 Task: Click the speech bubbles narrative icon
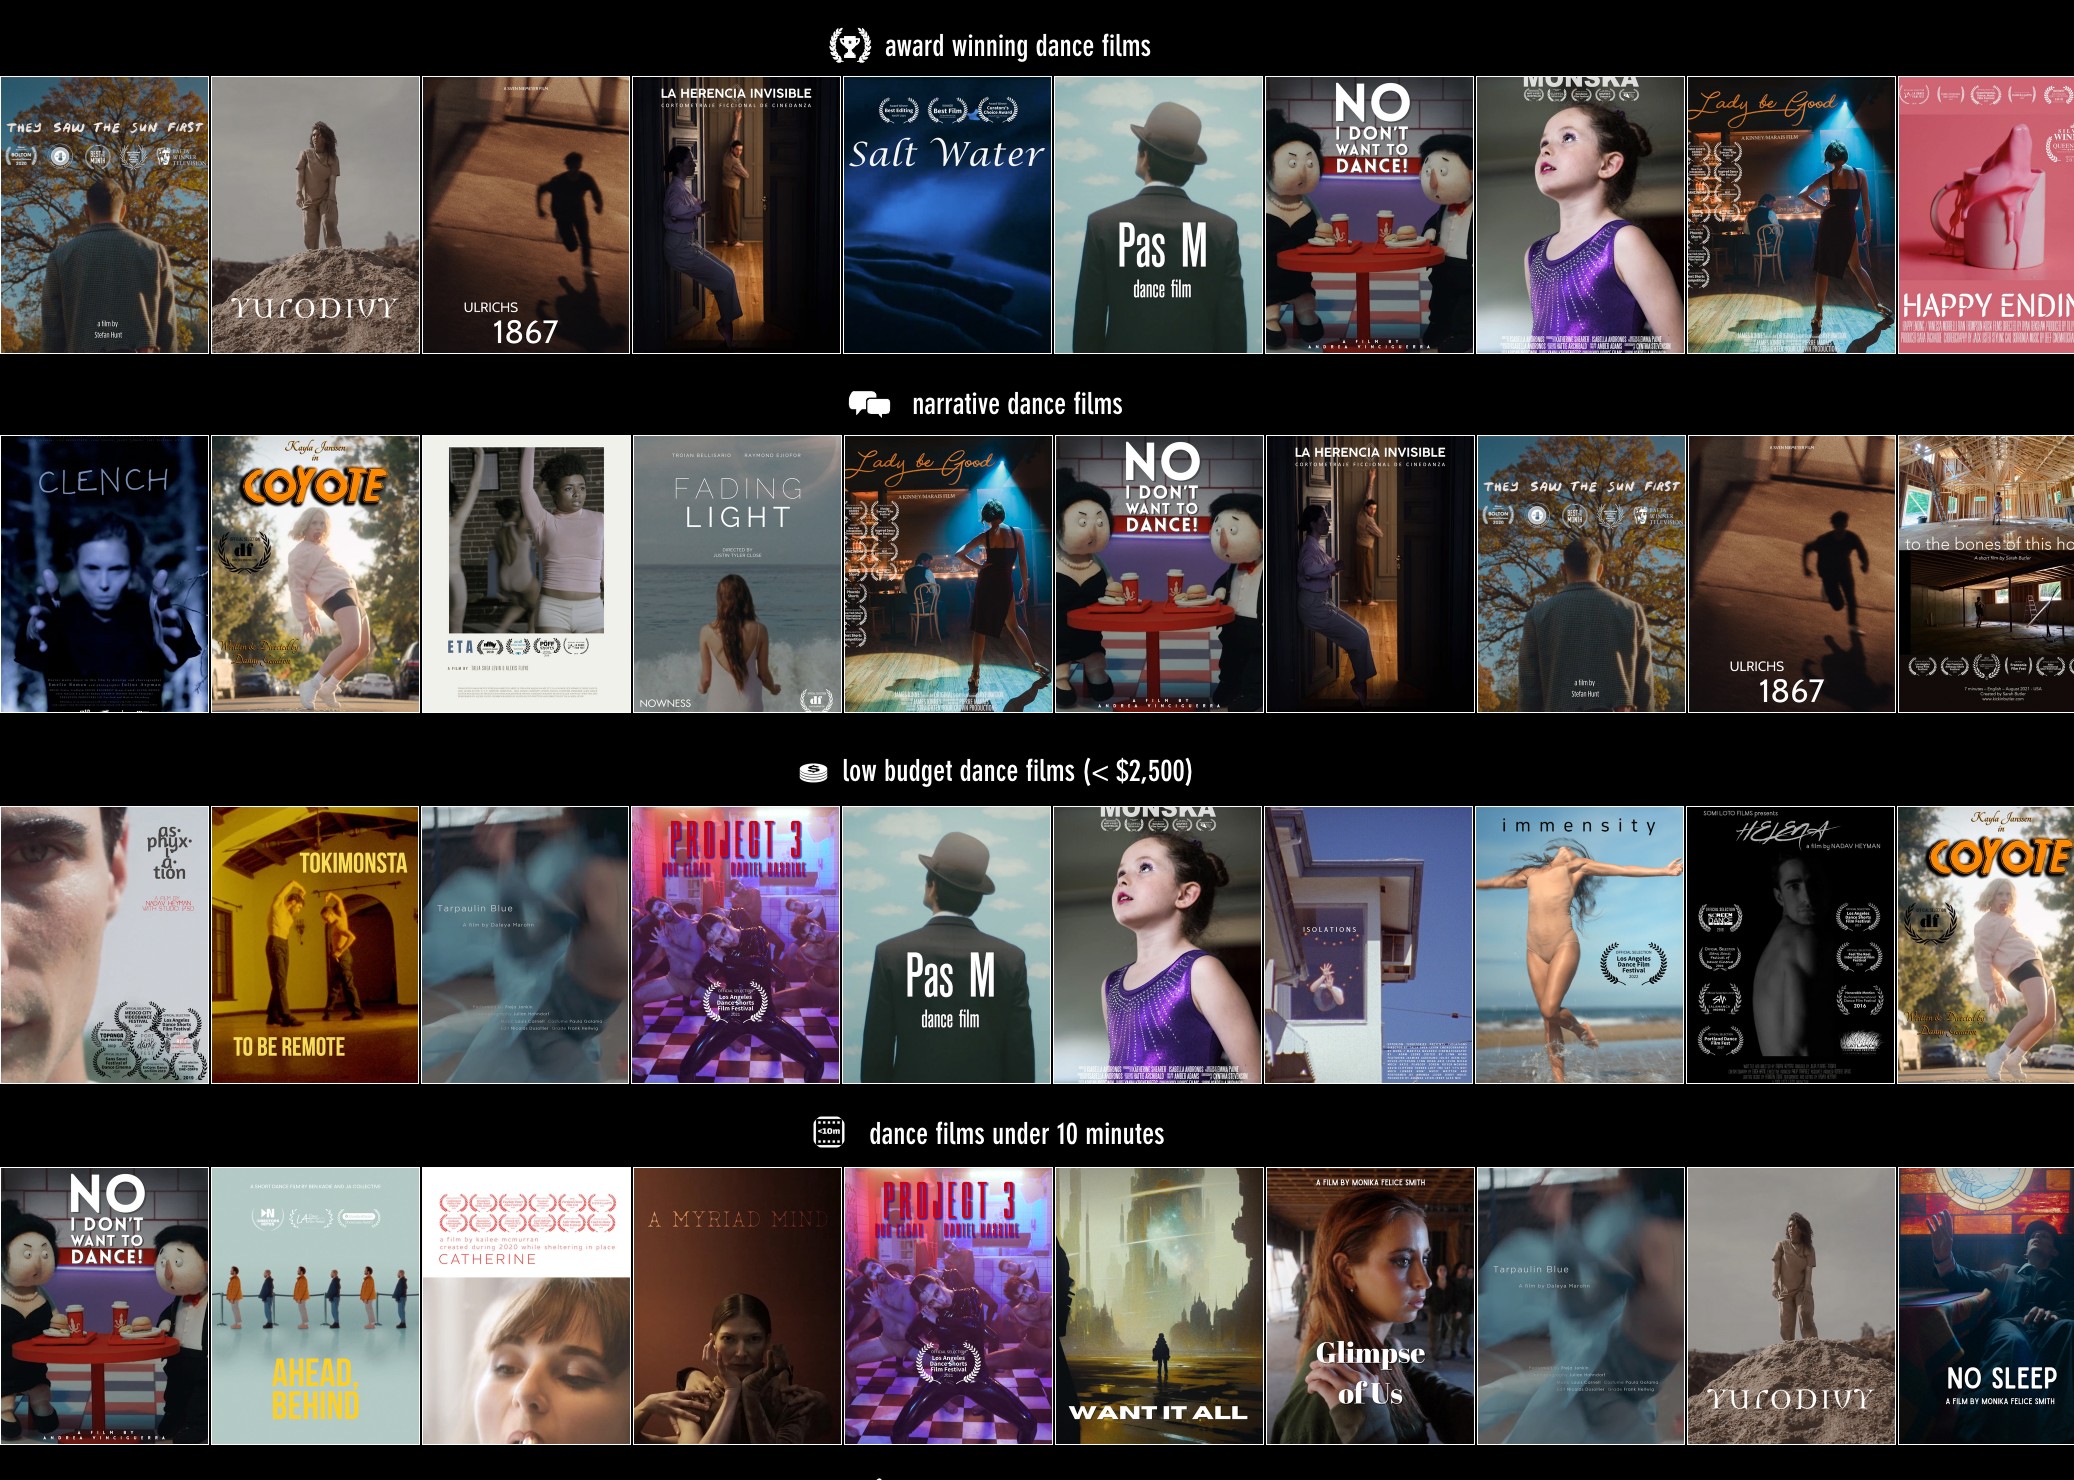click(869, 404)
